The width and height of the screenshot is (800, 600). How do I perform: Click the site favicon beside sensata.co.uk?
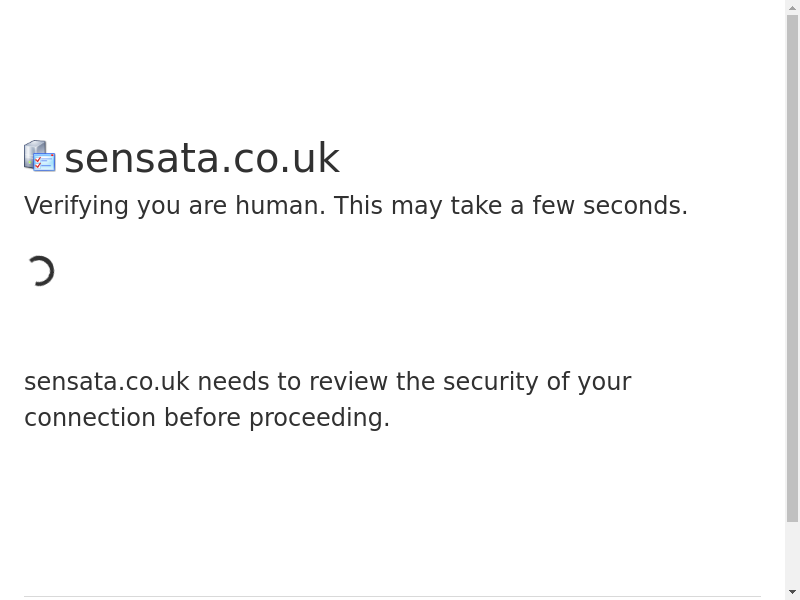(40, 157)
